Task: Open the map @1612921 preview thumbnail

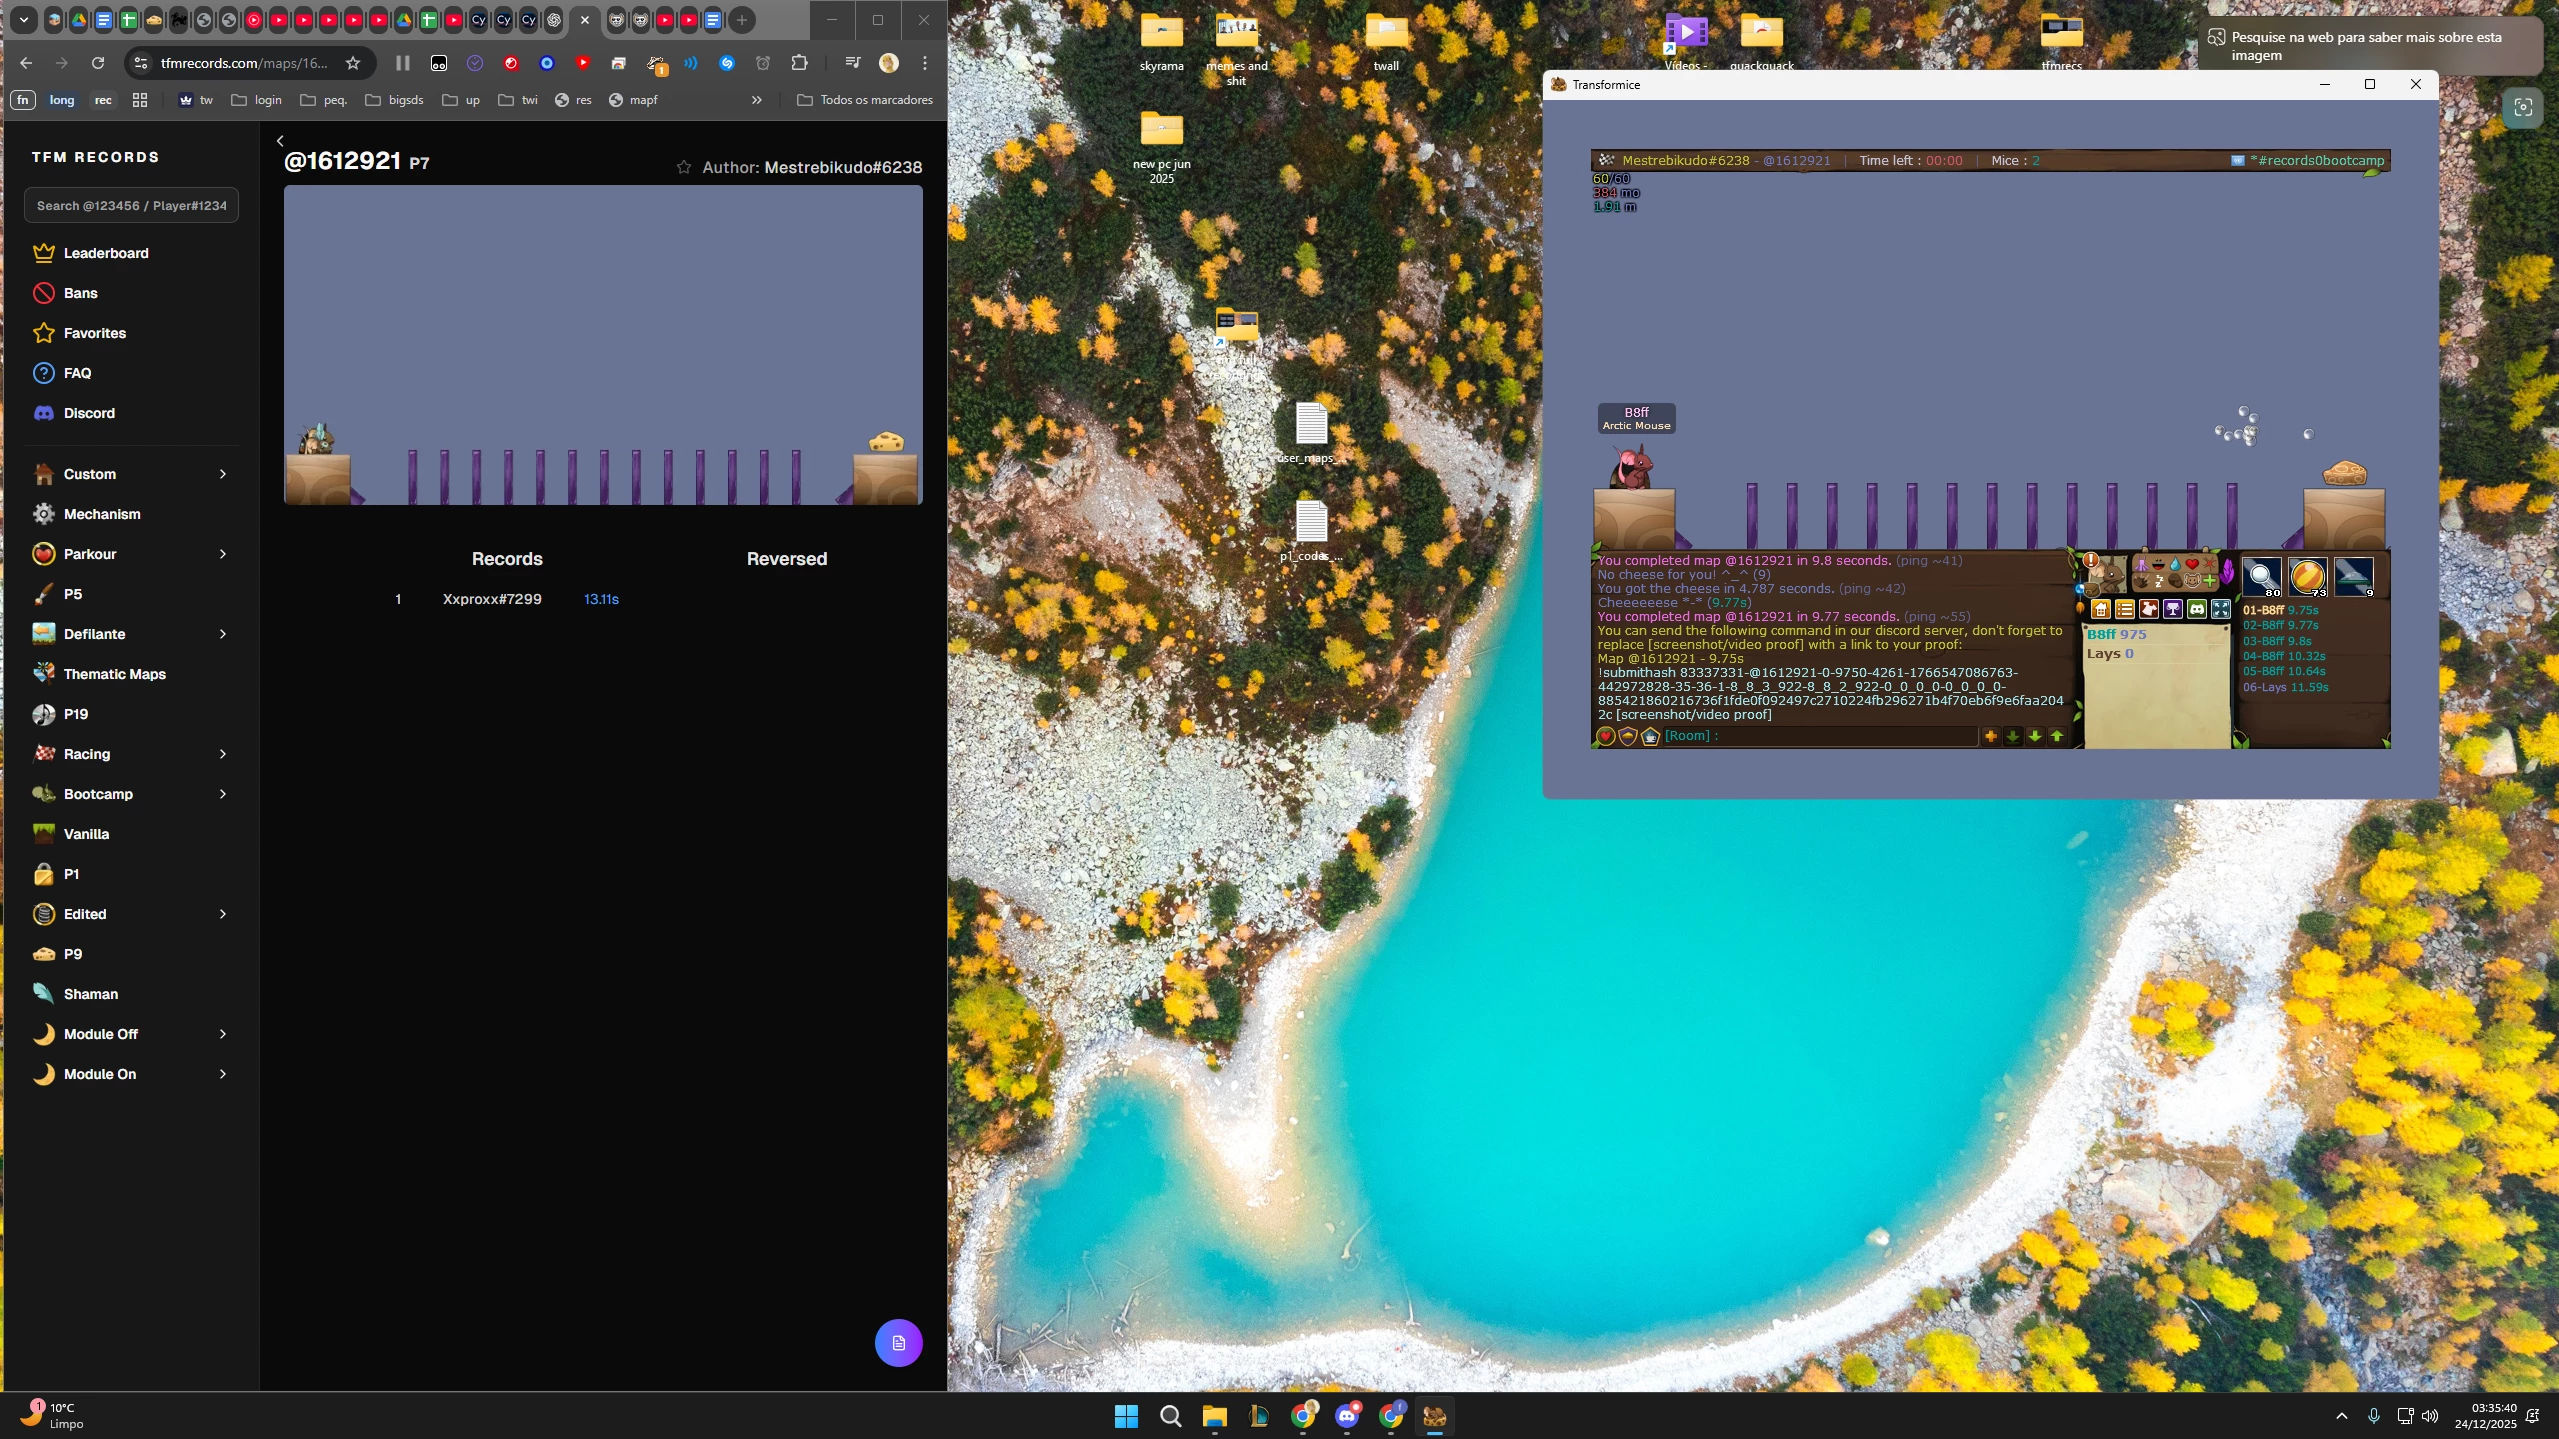Action: click(603, 345)
